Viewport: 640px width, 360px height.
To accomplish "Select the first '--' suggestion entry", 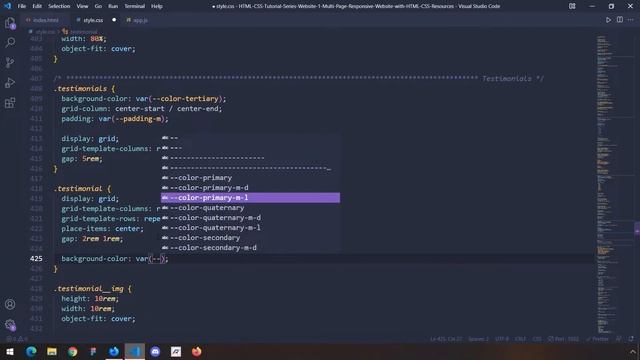I will click(x=250, y=138).
